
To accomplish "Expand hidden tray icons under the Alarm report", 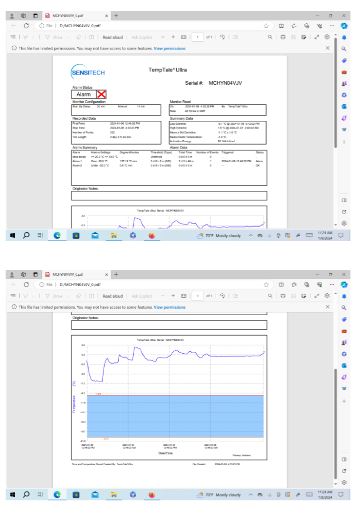I will point(250,235).
